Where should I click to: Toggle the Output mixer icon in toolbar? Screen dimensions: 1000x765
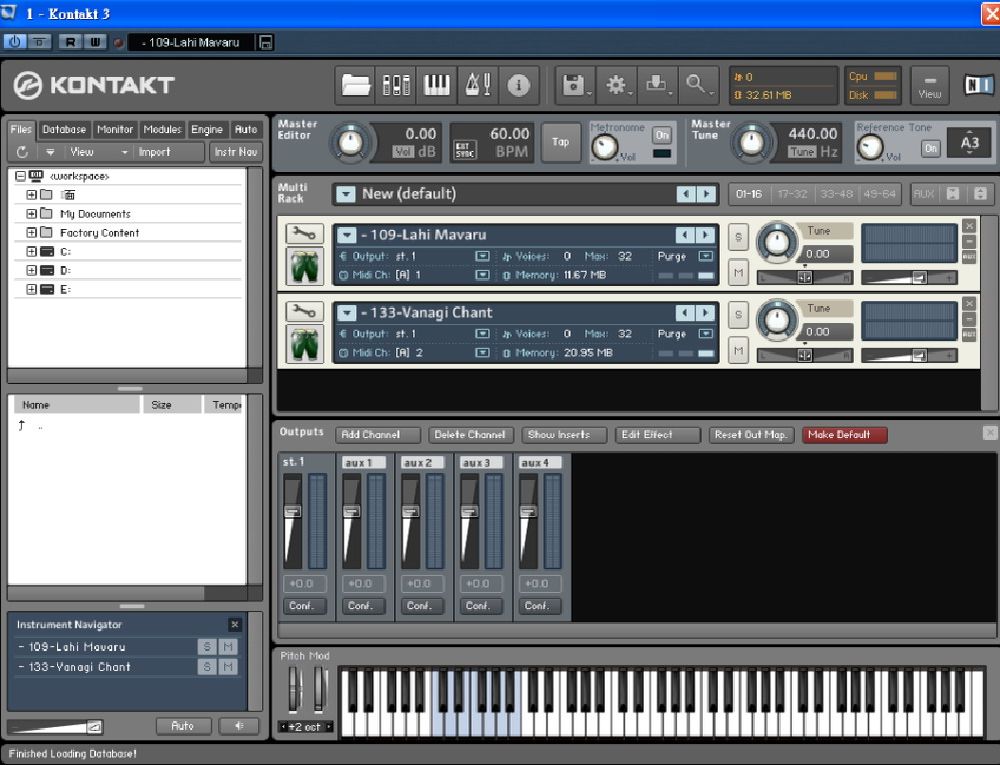click(396, 85)
